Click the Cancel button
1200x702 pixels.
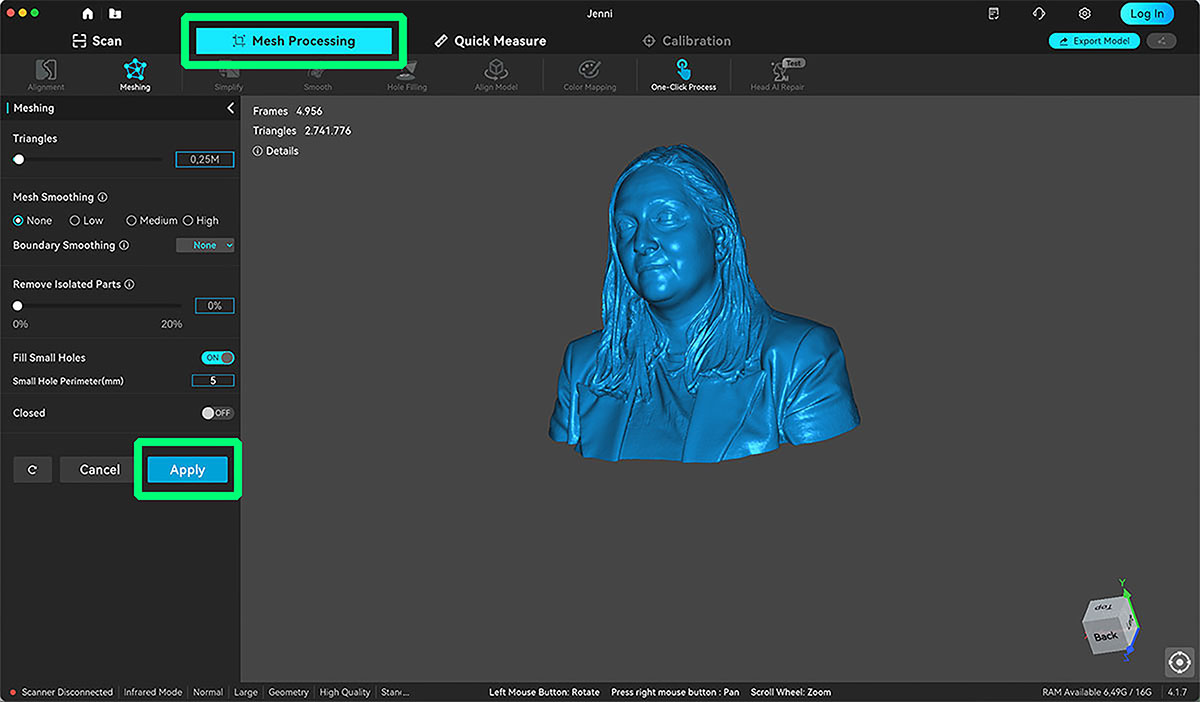coord(100,469)
